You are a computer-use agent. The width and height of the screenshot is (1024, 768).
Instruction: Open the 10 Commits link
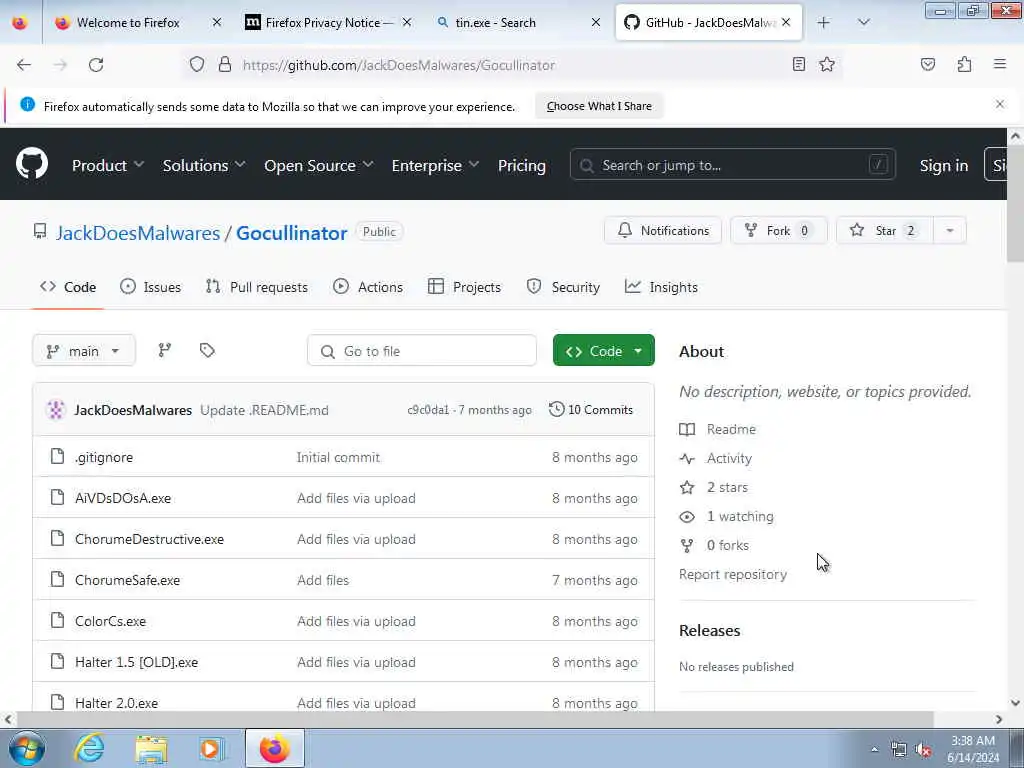[x=591, y=409]
